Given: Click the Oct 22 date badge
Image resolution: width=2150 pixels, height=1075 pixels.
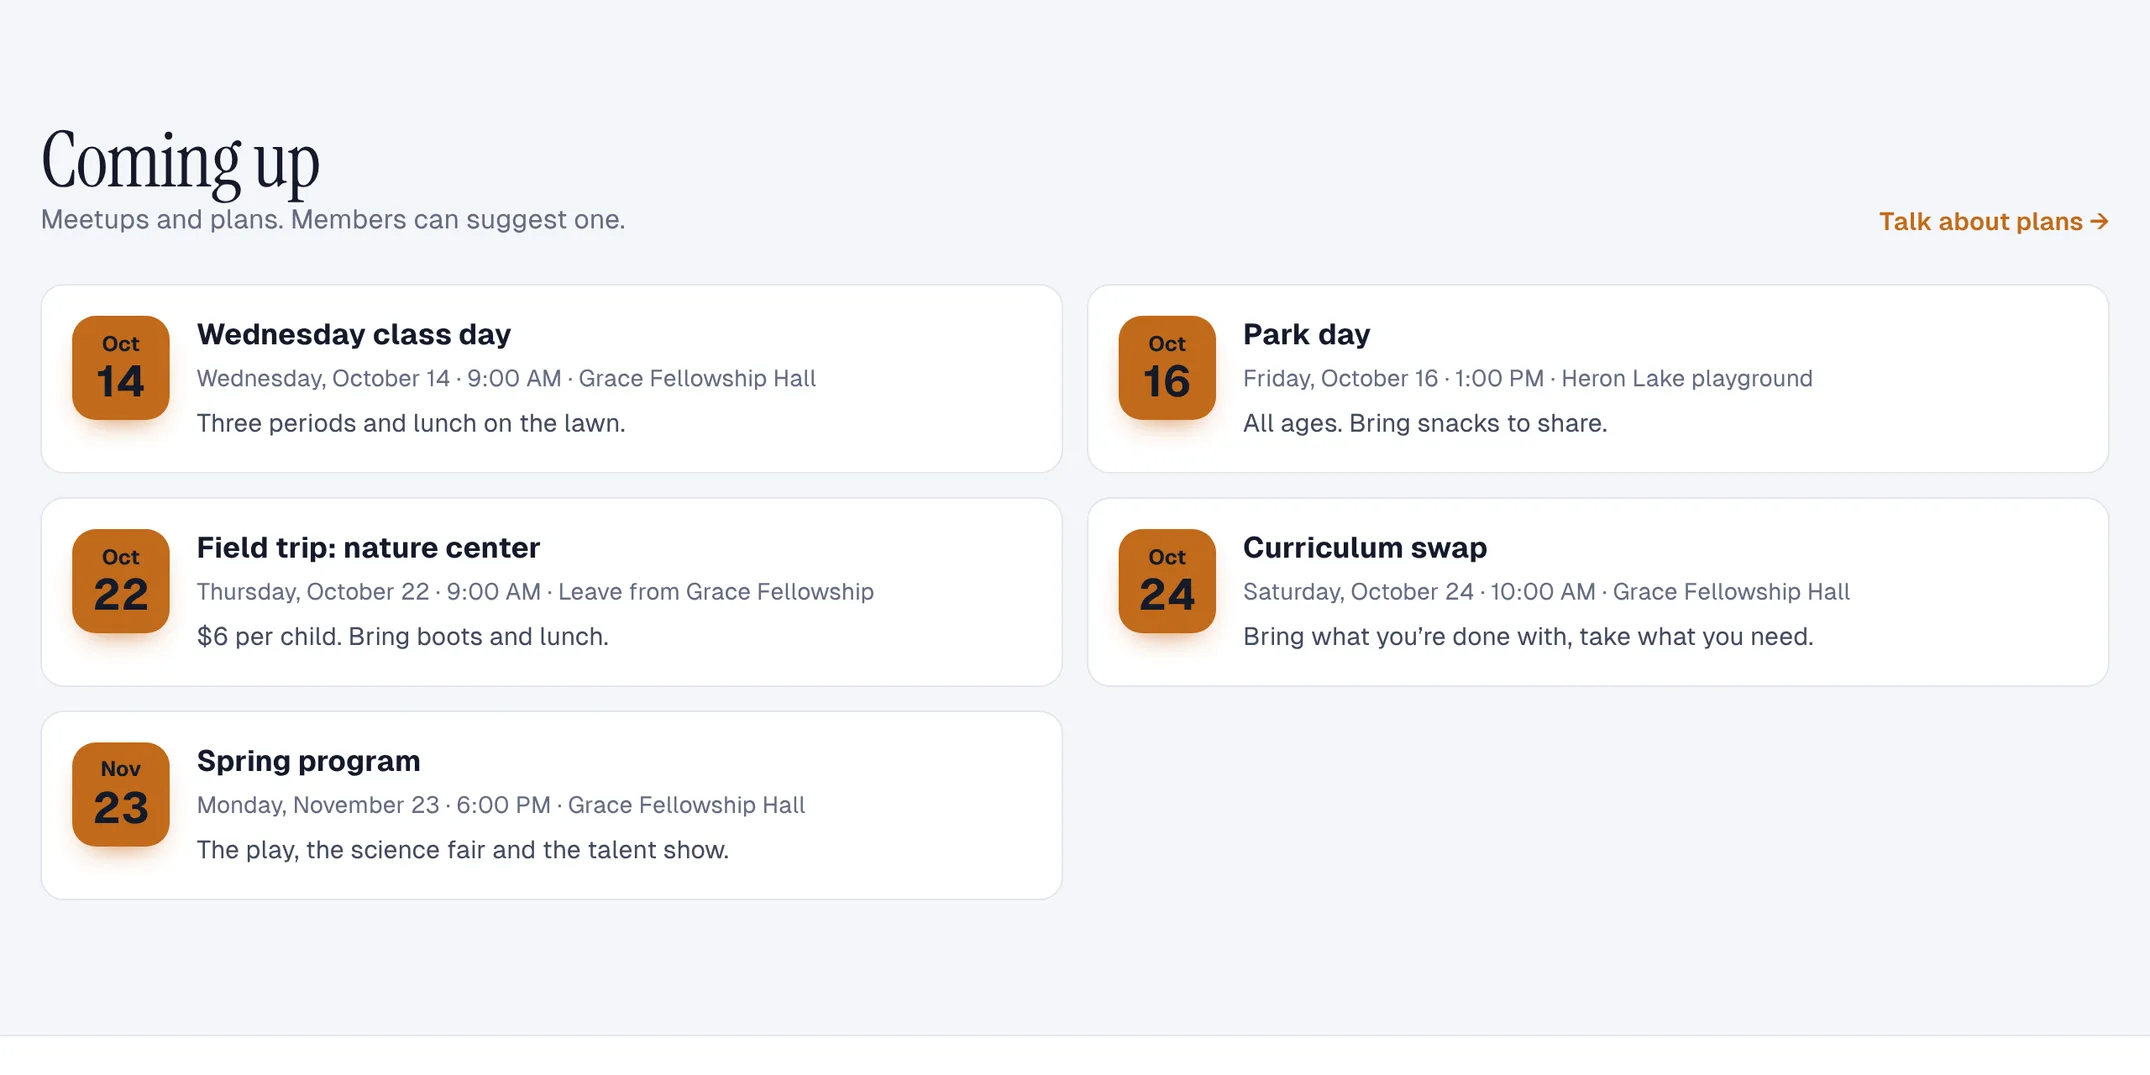Looking at the screenshot, I should [x=121, y=581].
